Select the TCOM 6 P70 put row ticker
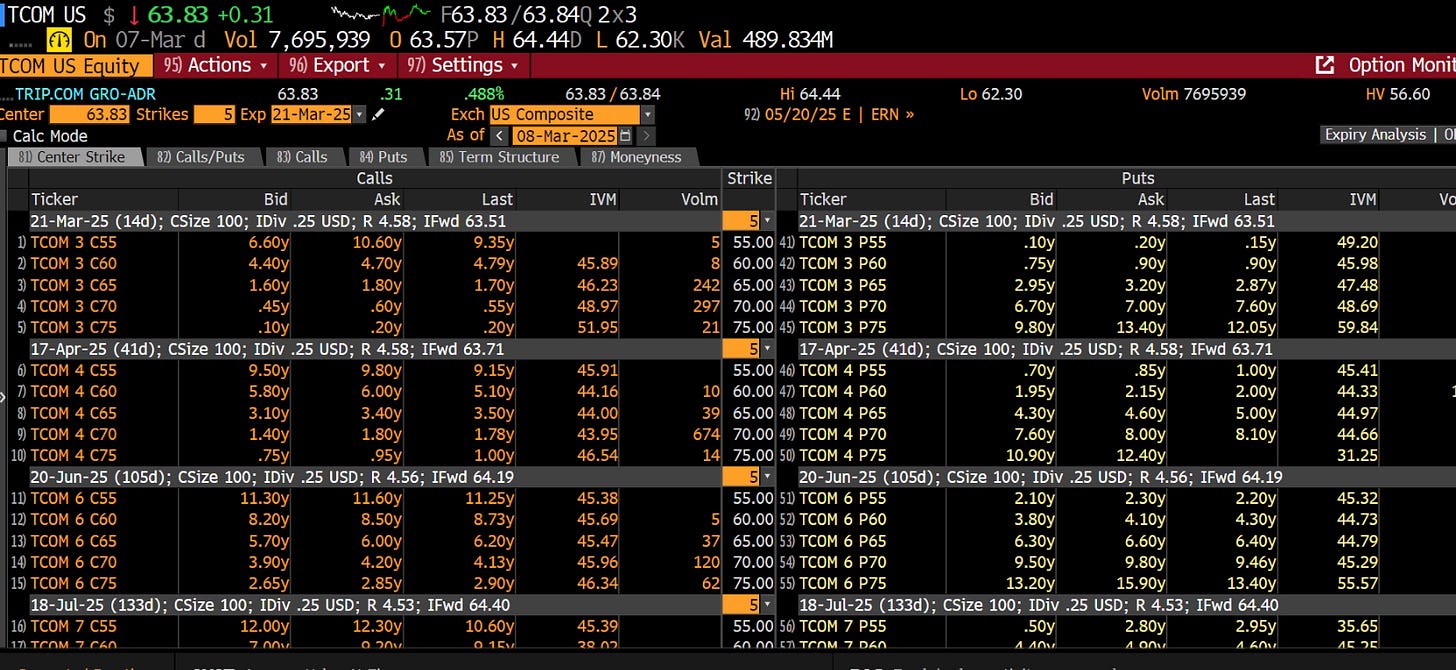The width and height of the screenshot is (1456, 670). click(x=843, y=563)
